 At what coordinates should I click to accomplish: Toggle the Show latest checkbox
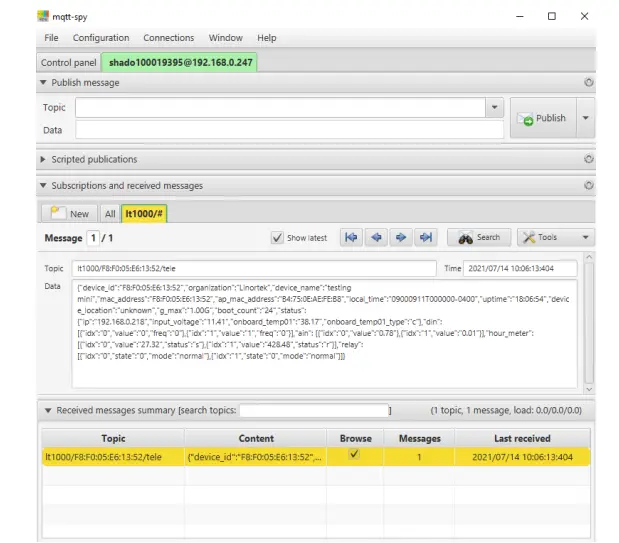[277, 238]
